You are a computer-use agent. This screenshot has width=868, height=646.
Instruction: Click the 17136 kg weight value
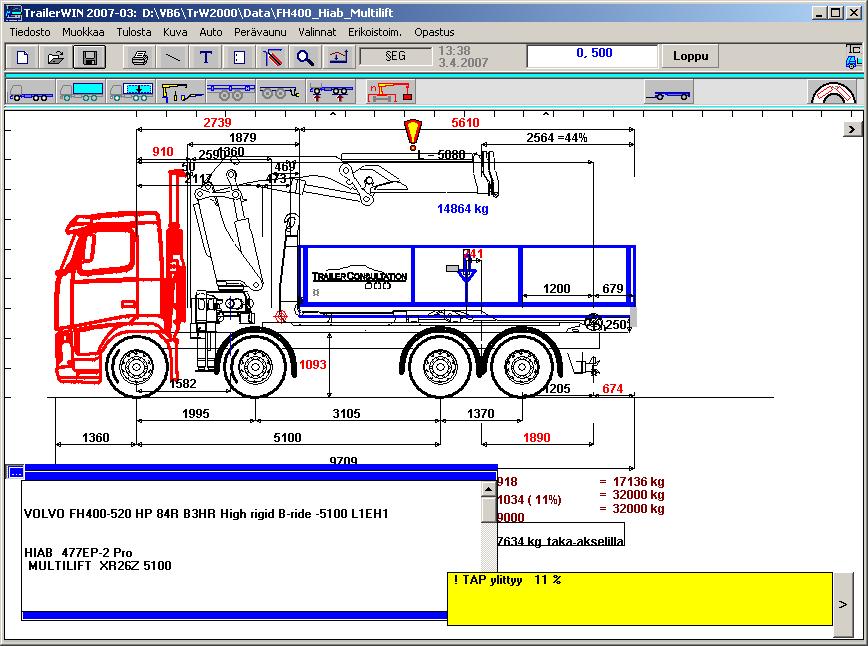tap(638, 482)
